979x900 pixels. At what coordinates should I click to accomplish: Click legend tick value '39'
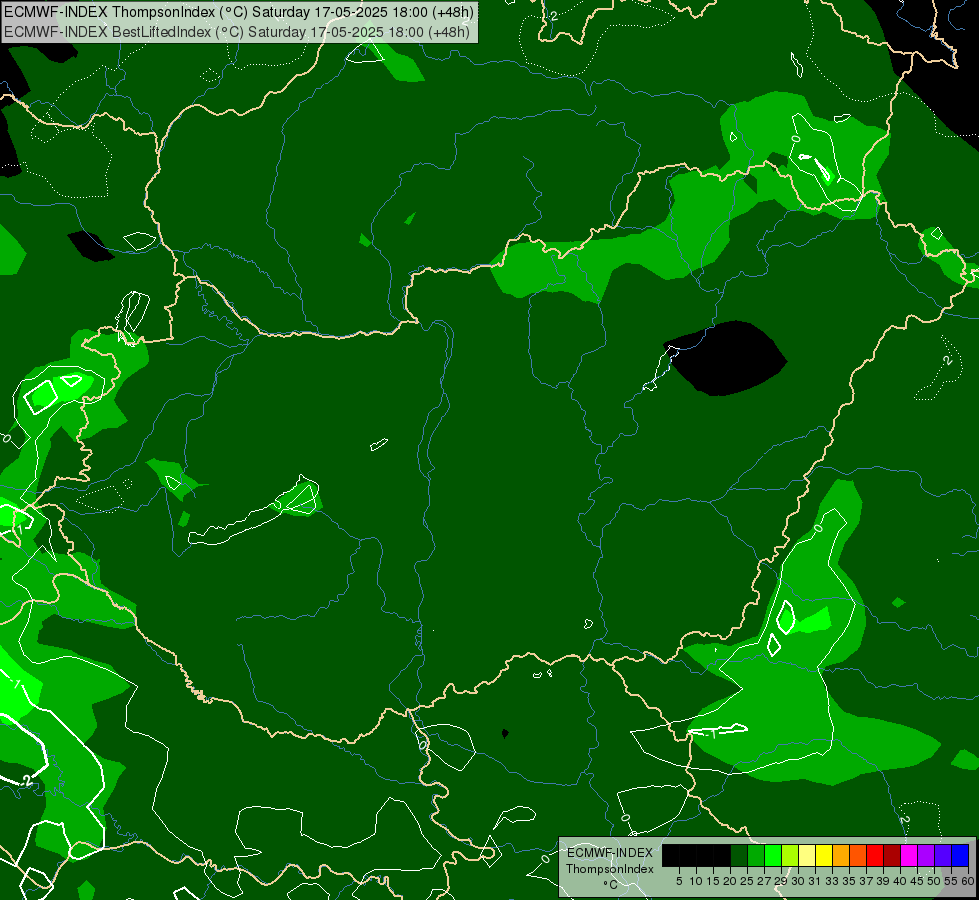883,881
